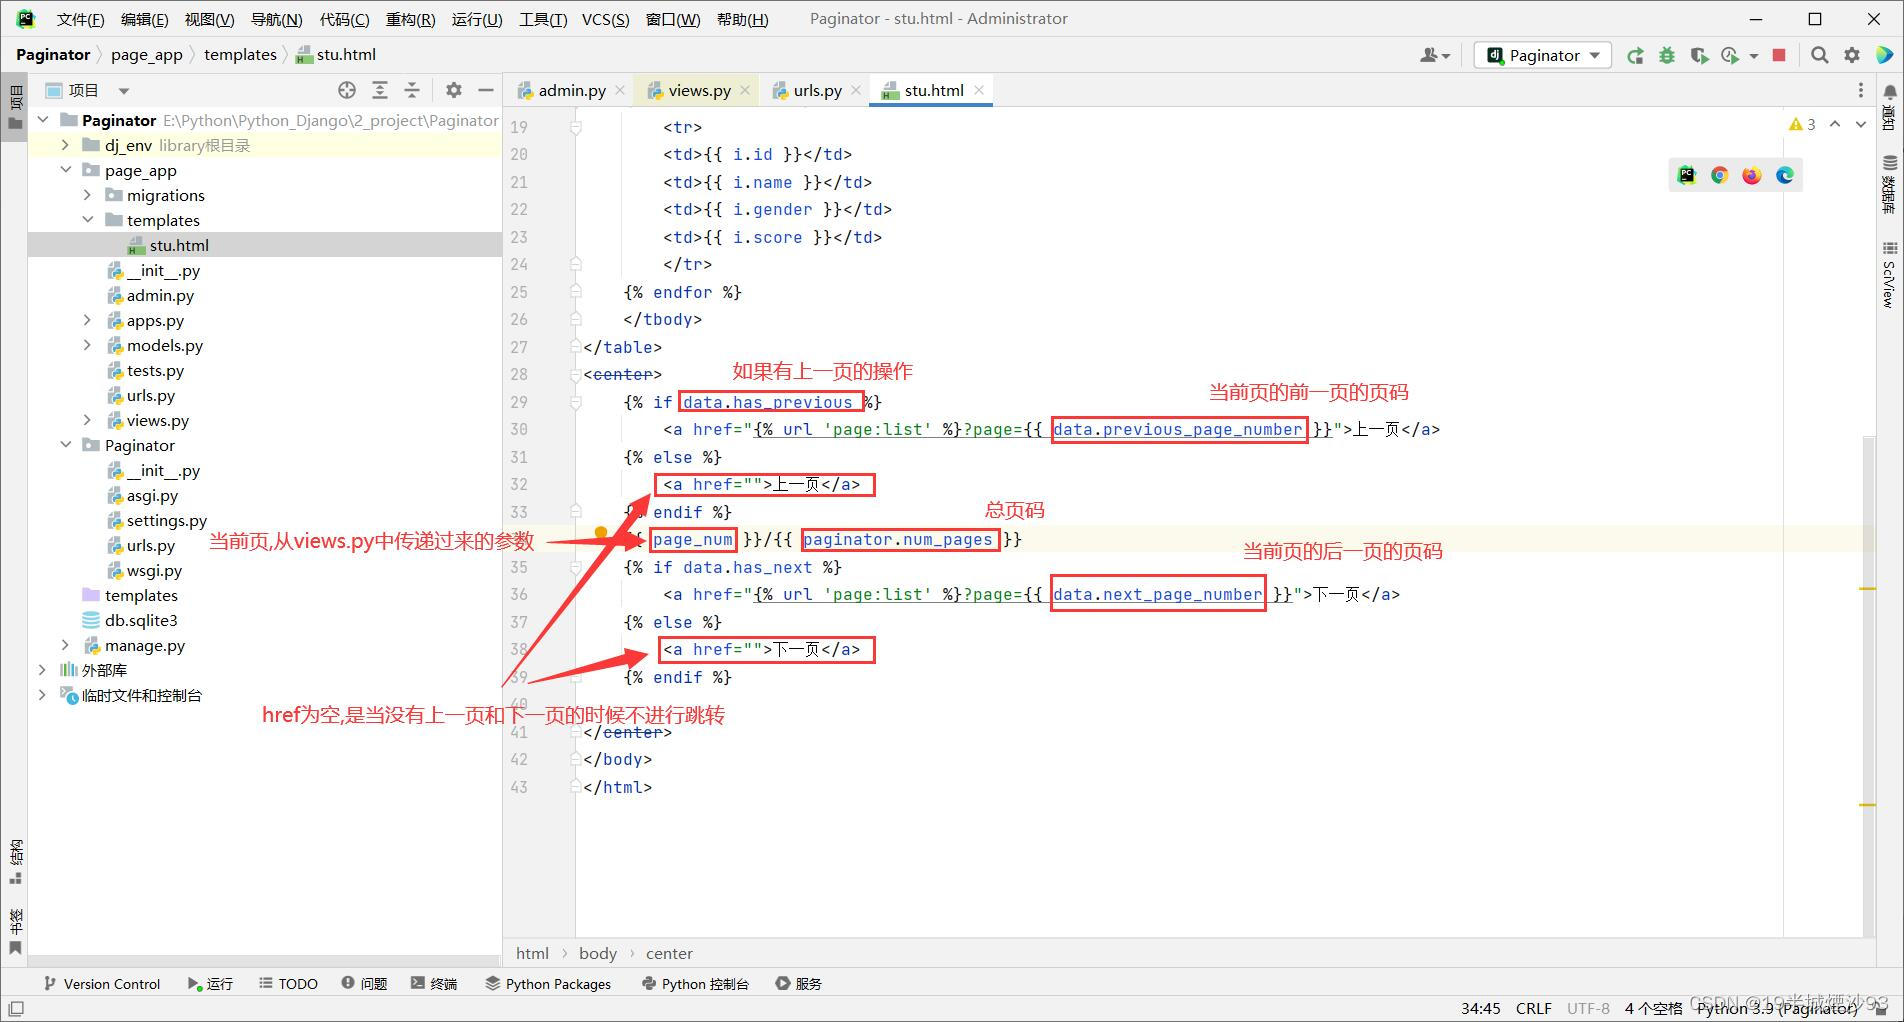Open preview in PyCharm built-in browser icon
This screenshot has height=1022, width=1904.
[1687, 175]
